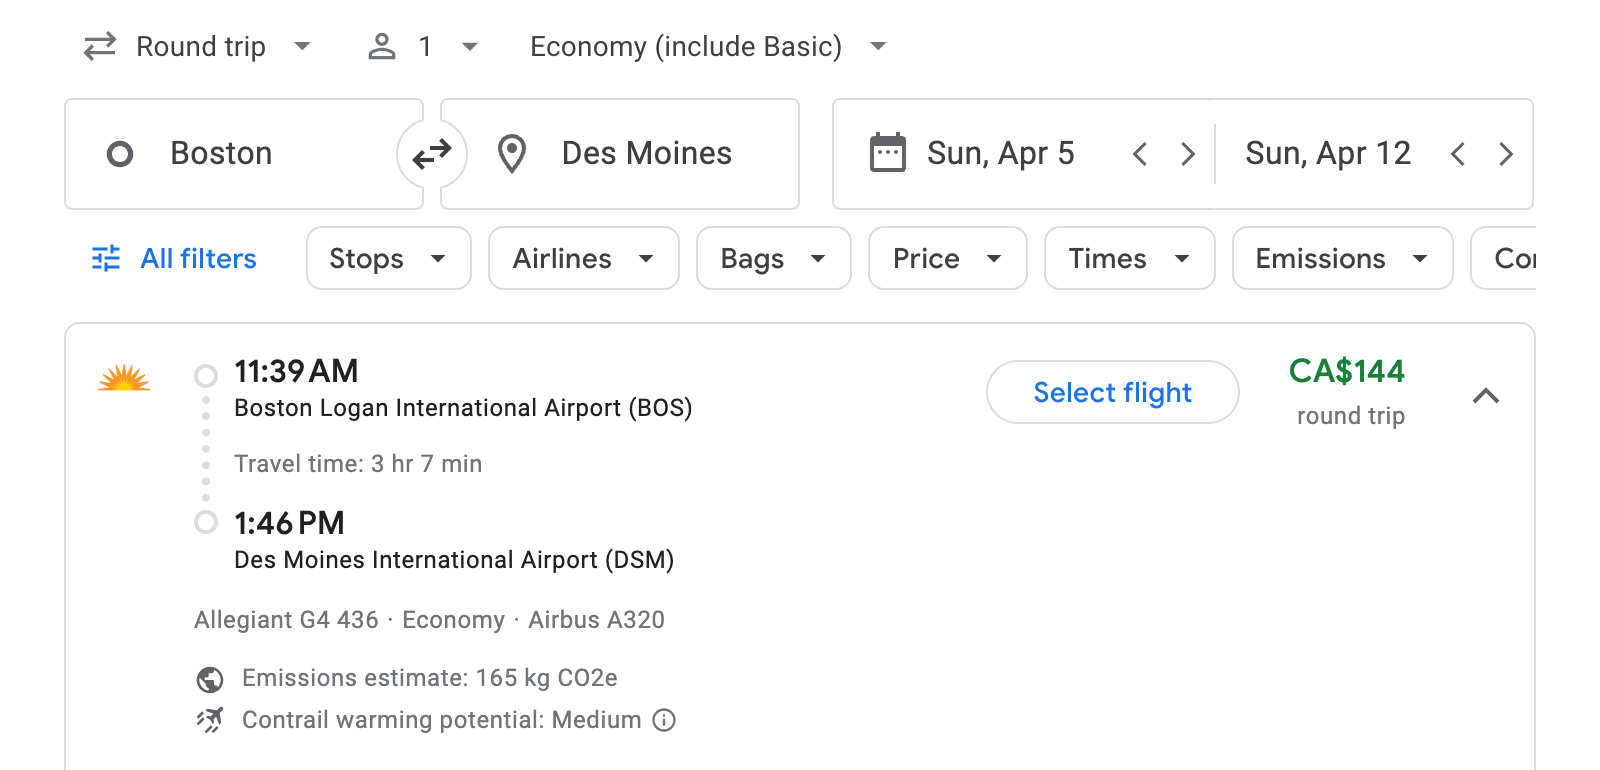Screen dimensions: 1600x770
Task: Open the Emissions filter
Action: coord(1341,258)
